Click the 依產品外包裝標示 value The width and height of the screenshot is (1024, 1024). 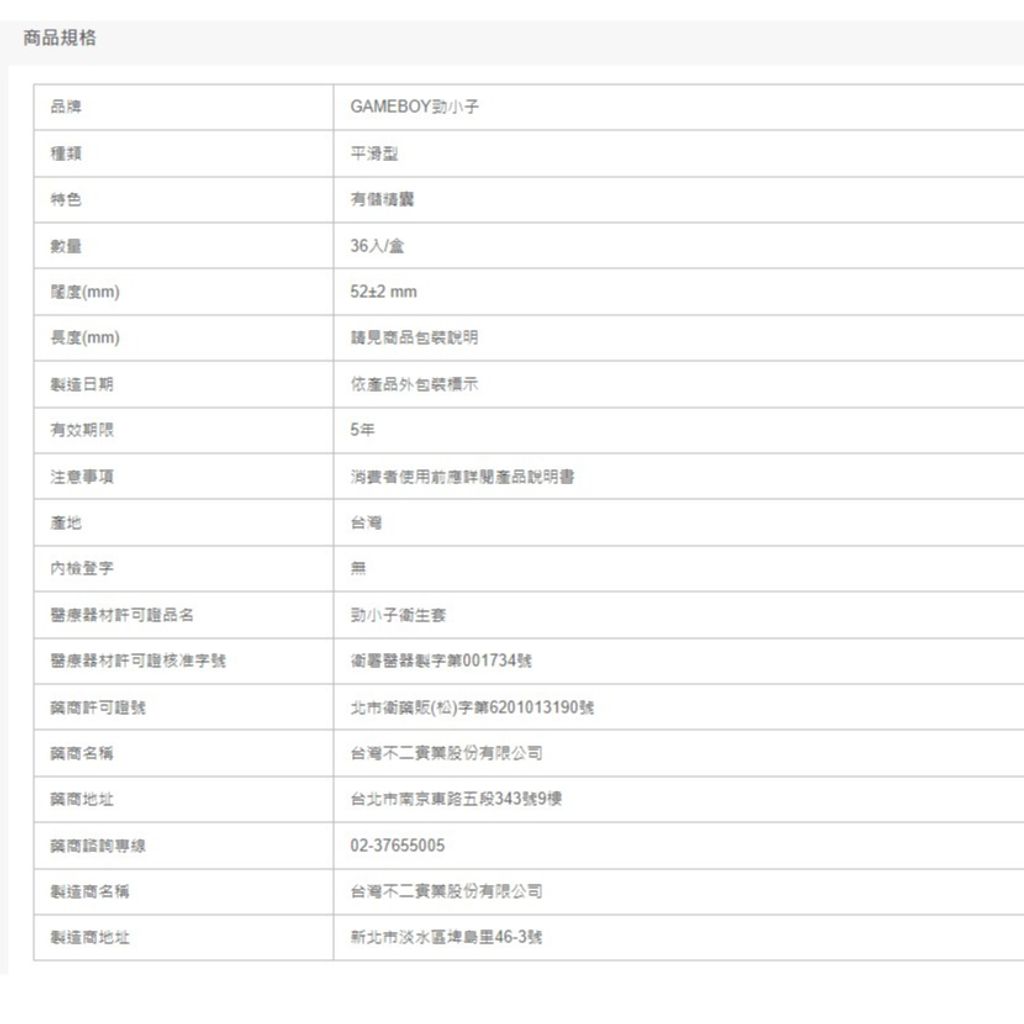[x=414, y=384]
